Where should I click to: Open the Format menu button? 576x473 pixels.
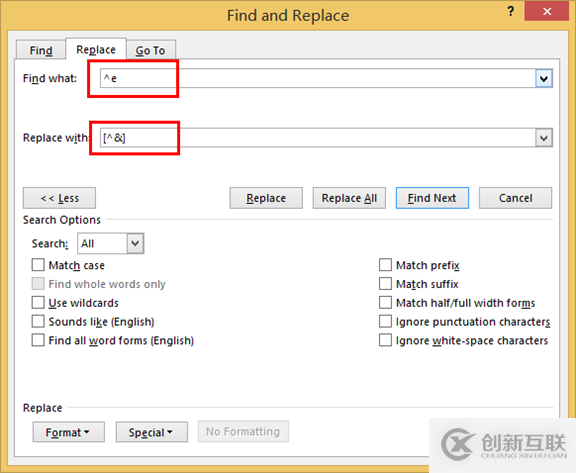tap(69, 432)
